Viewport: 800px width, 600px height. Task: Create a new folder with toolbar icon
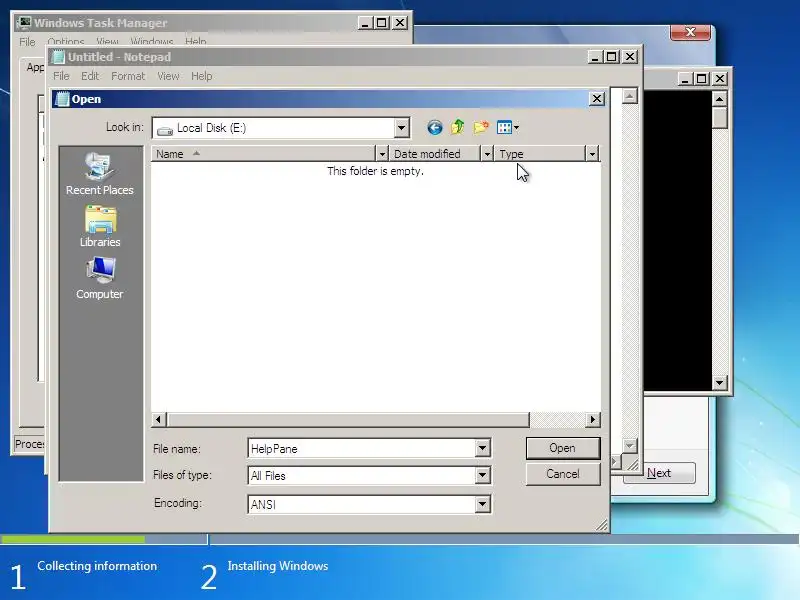pyautogui.click(x=481, y=127)
